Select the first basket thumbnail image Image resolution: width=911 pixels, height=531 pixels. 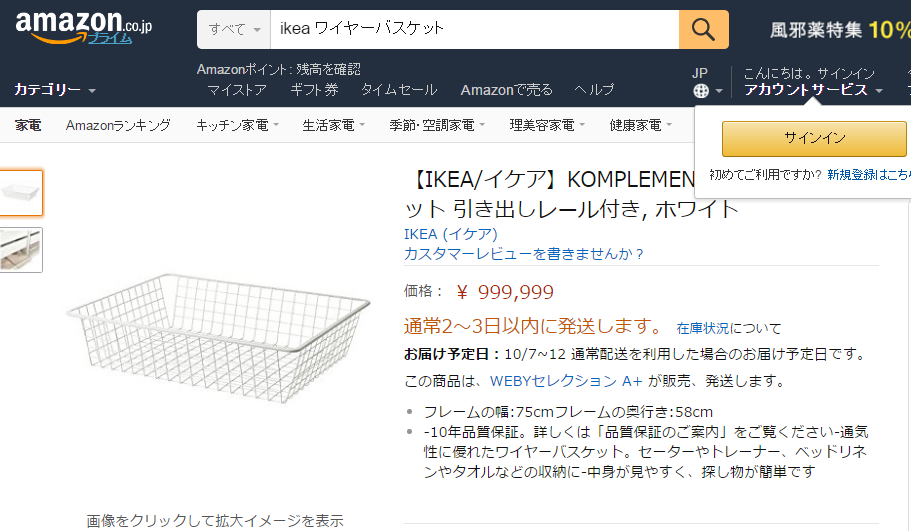point(21,193)
